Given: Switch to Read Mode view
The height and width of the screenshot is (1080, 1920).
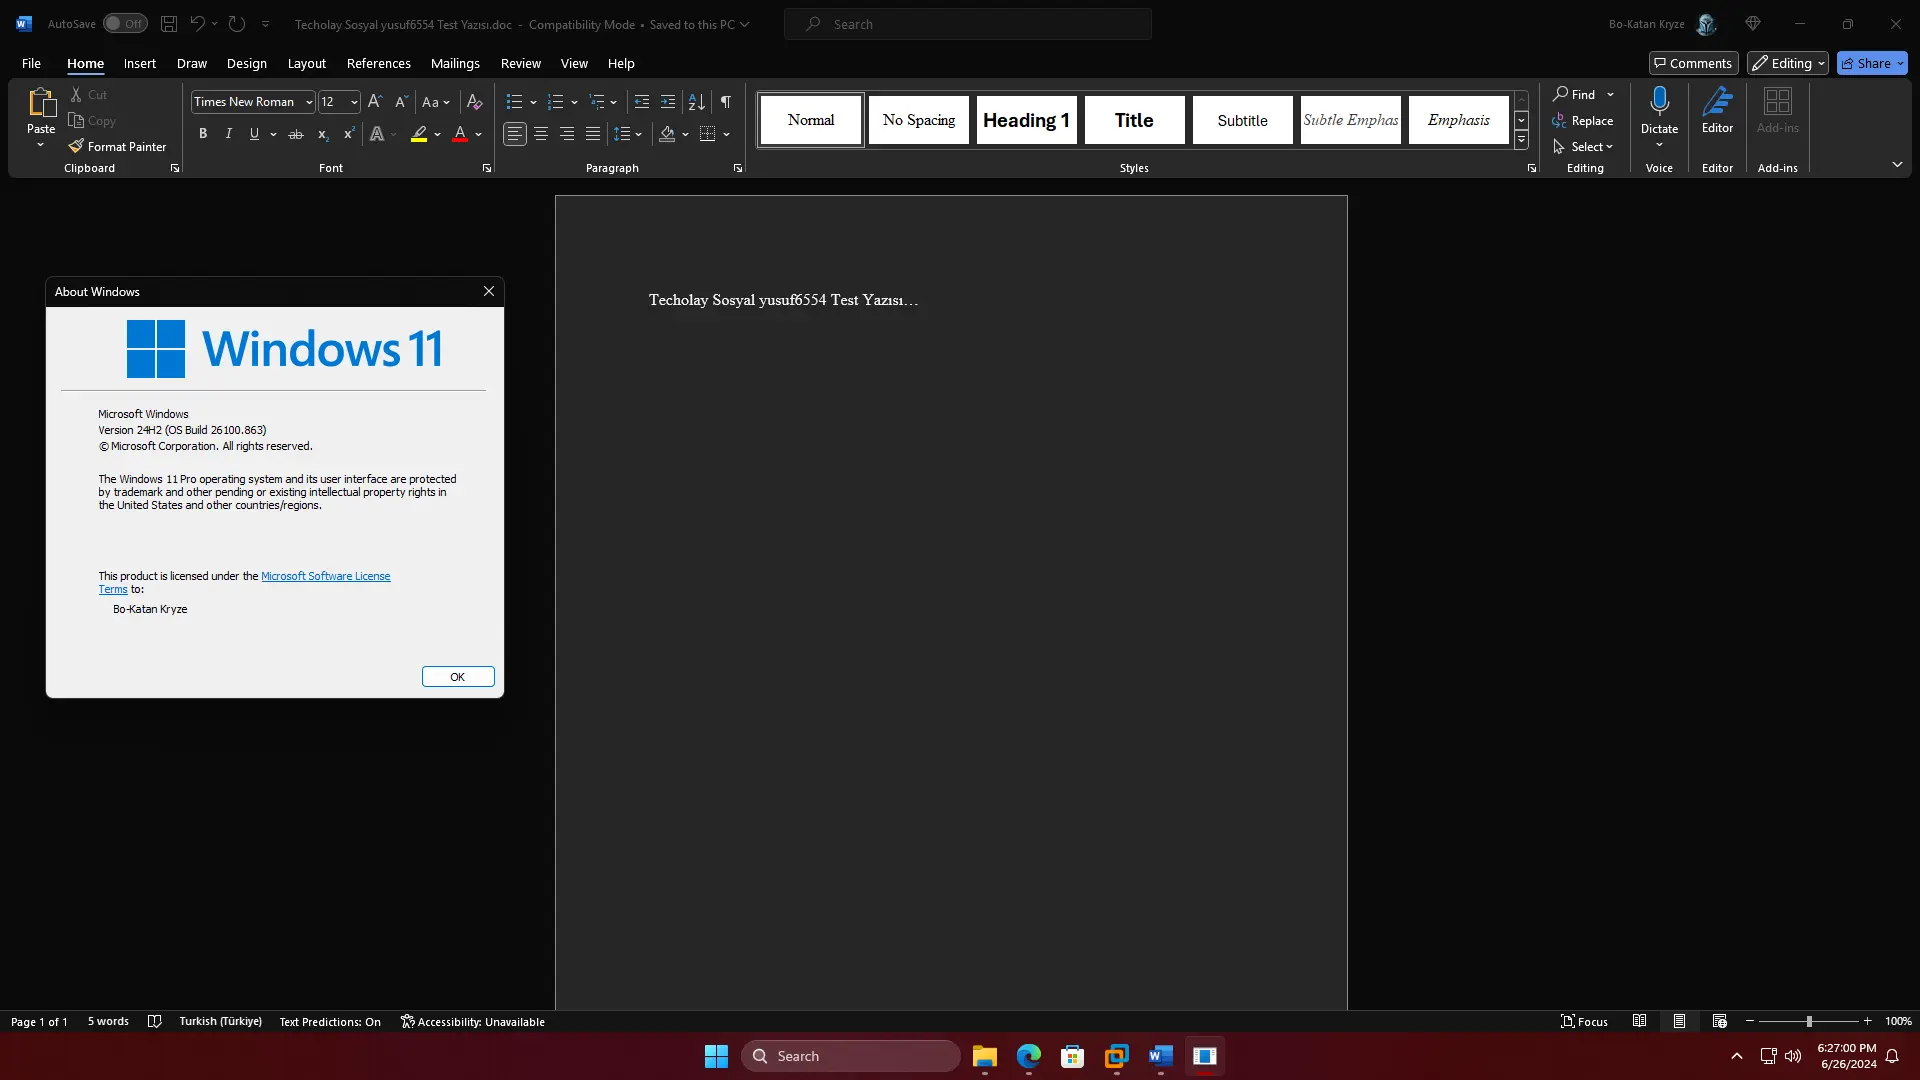Looking at the screenshot, I should point(1639,1022).
